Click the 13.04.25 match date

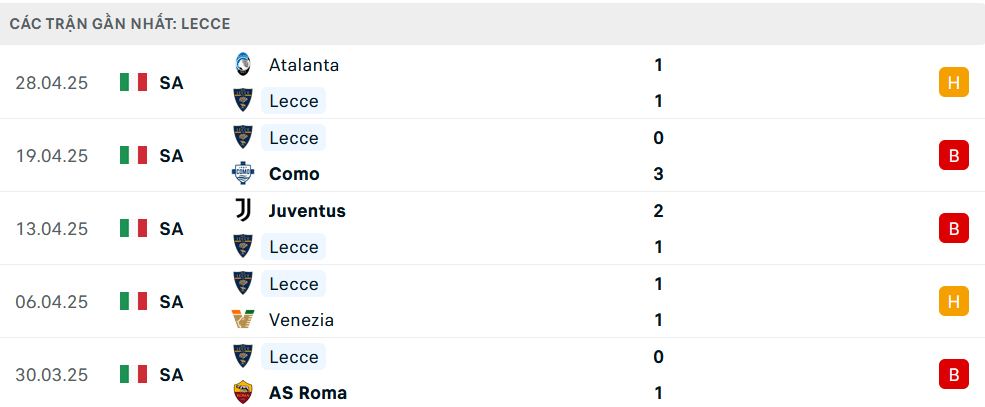tap(52, 229)
